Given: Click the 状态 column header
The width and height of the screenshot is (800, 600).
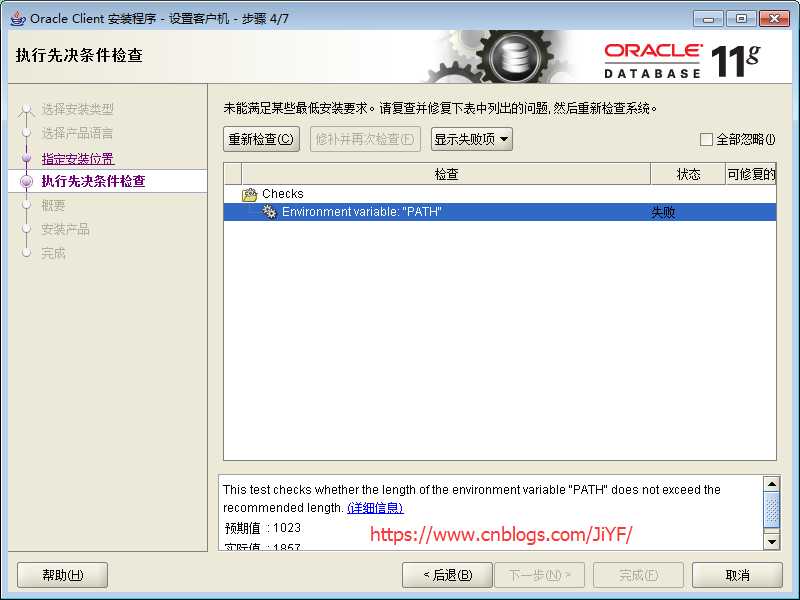Looking at the screenshot, I should (x=688, y=174).
